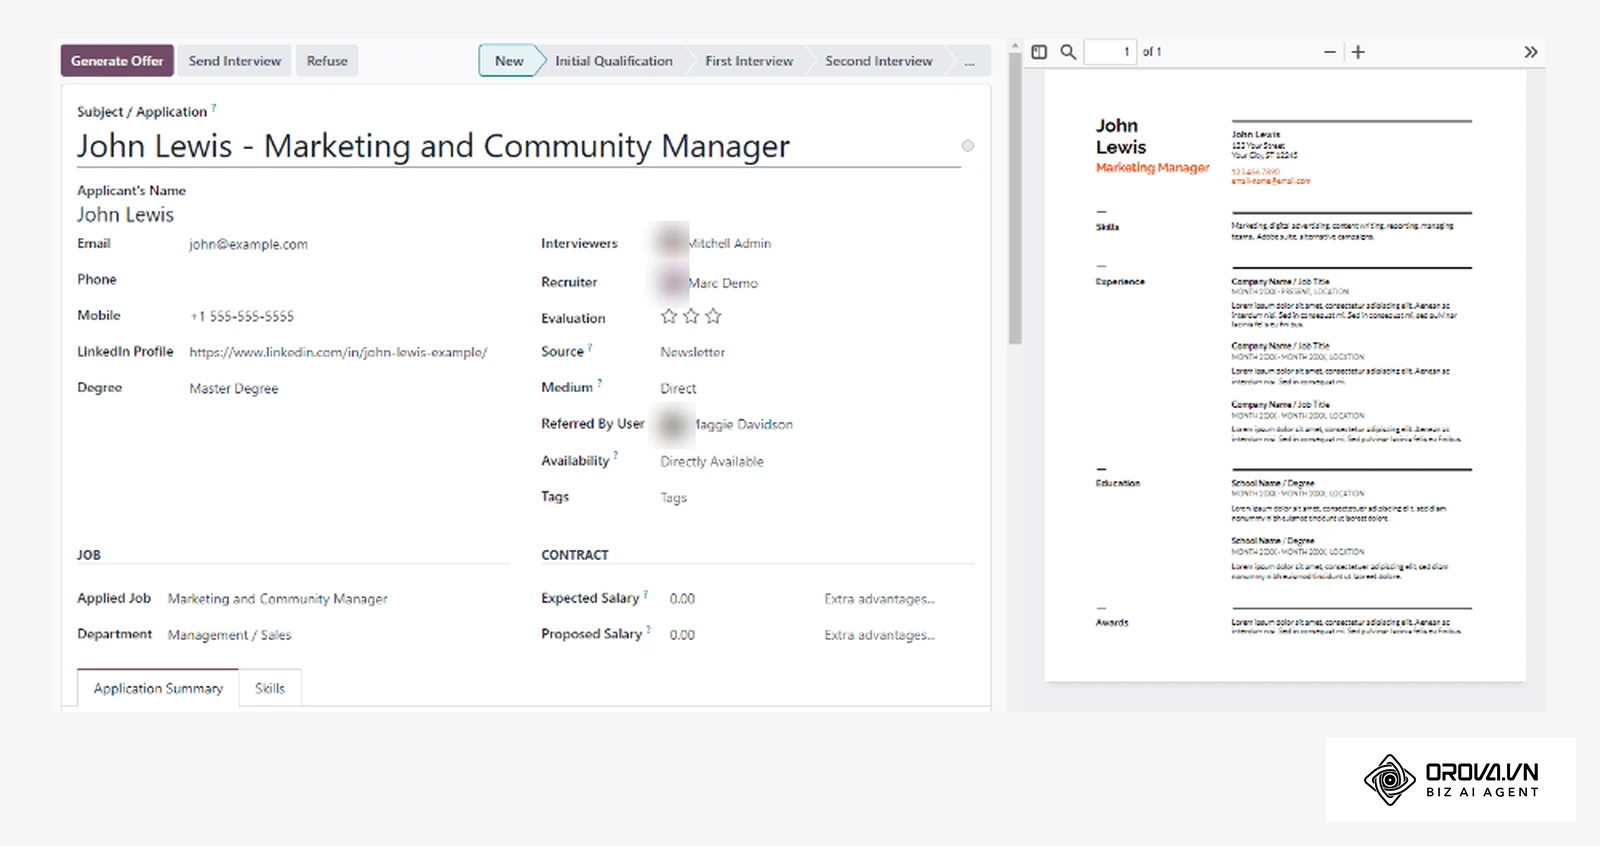Expand more stages with ellipsis button

(969, 61)
